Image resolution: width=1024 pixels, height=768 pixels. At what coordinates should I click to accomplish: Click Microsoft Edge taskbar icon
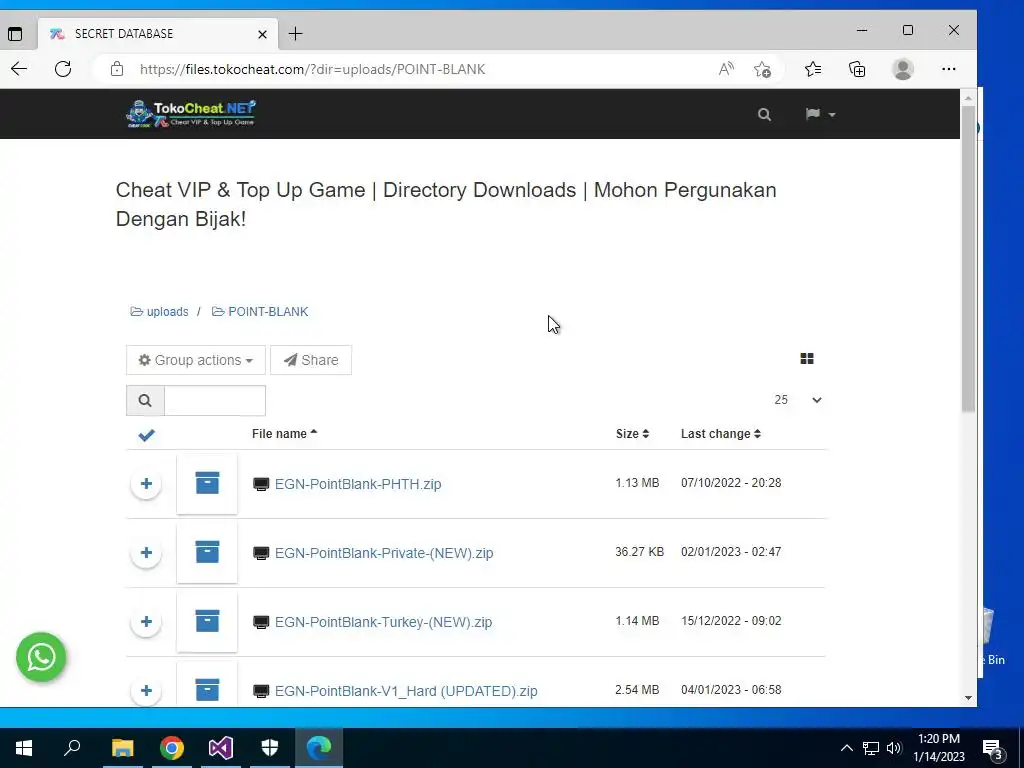click(x=319, y=748)
